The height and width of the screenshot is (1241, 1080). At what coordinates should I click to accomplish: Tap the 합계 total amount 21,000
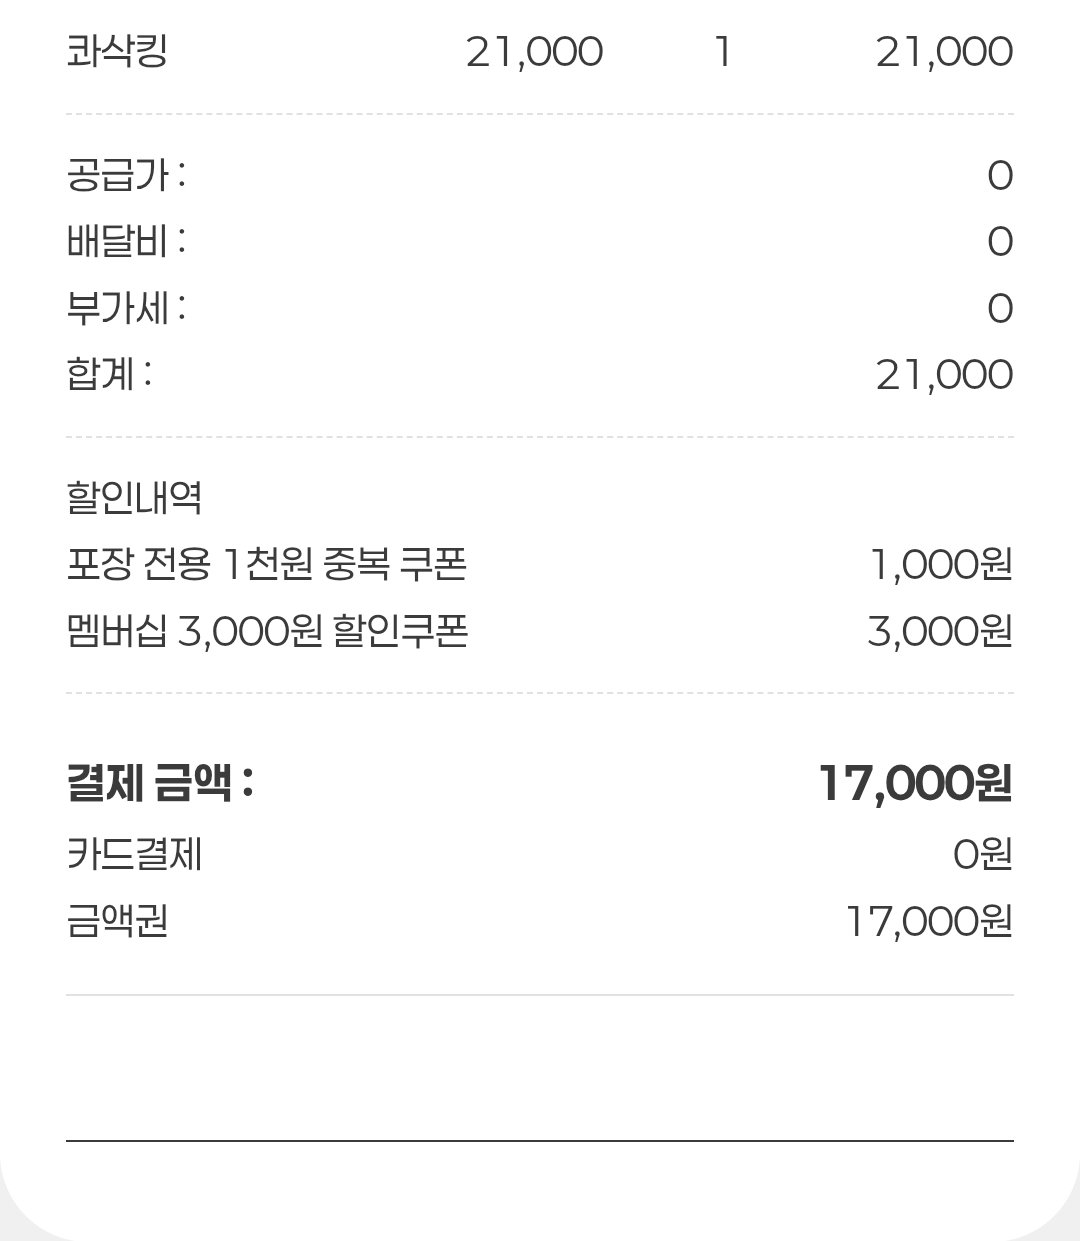pos(944,375)
